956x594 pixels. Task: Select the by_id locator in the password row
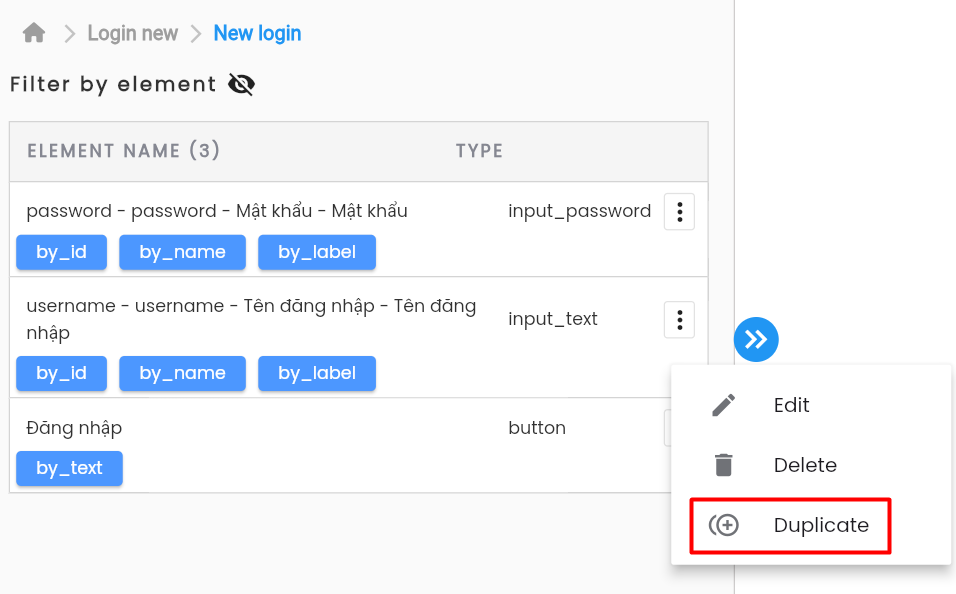pos(62,252)
